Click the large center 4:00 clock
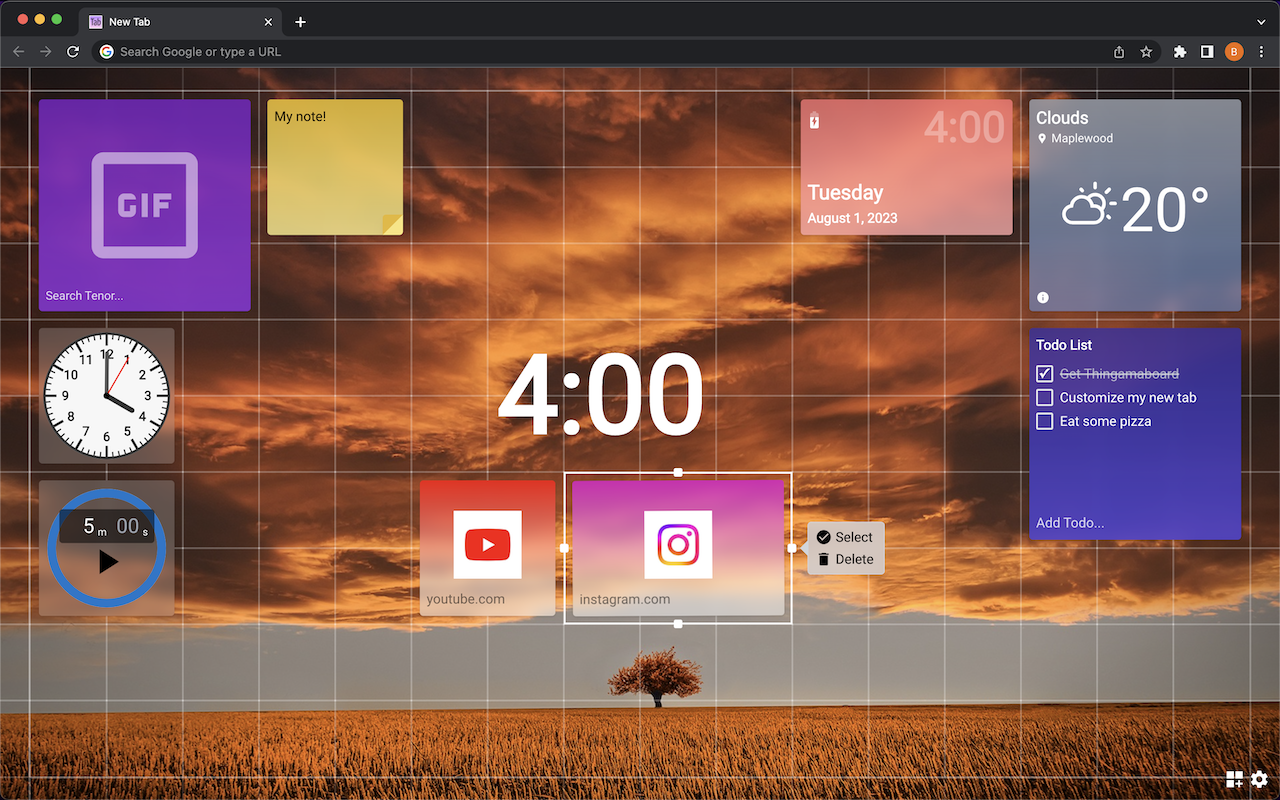1280x800 pixels. coord(600,397)
